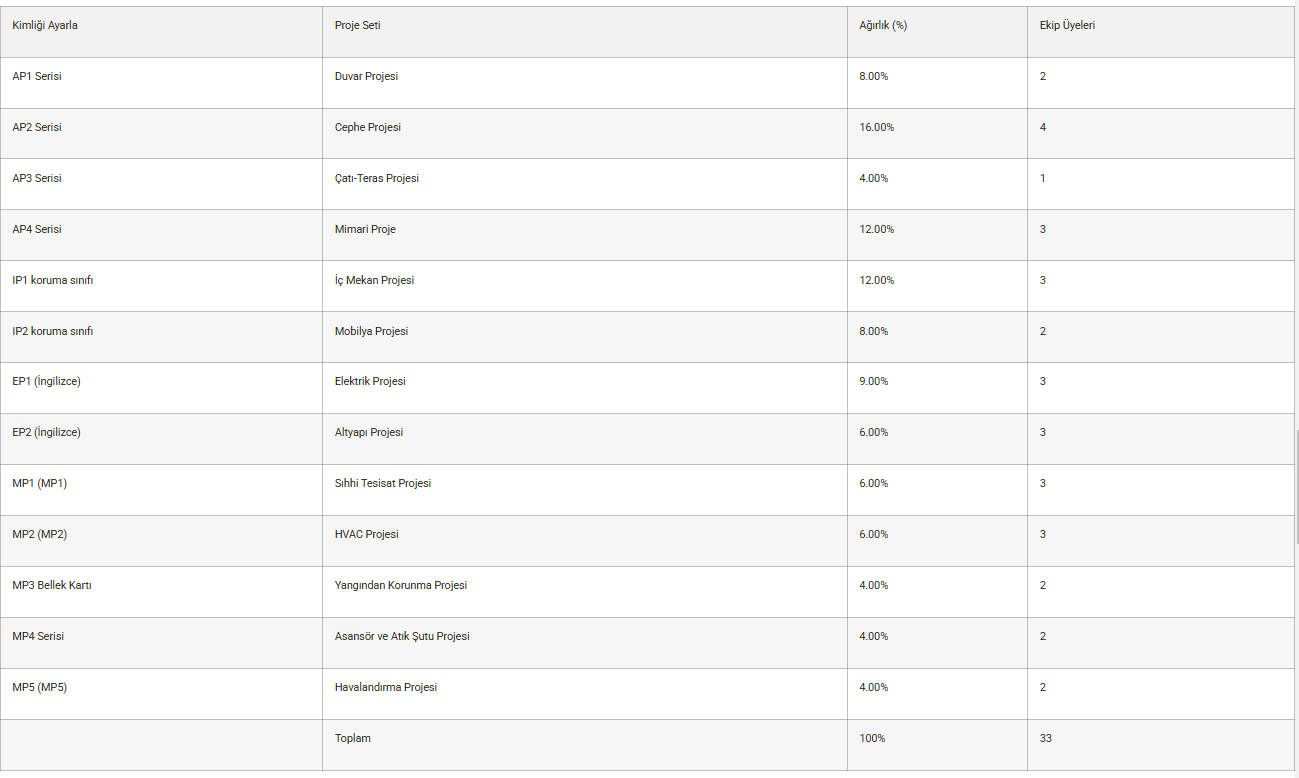The width and height of the screenshot is (1299, 778).
Task: Click the Proje Seti column header
Action: tap(357, 25)
